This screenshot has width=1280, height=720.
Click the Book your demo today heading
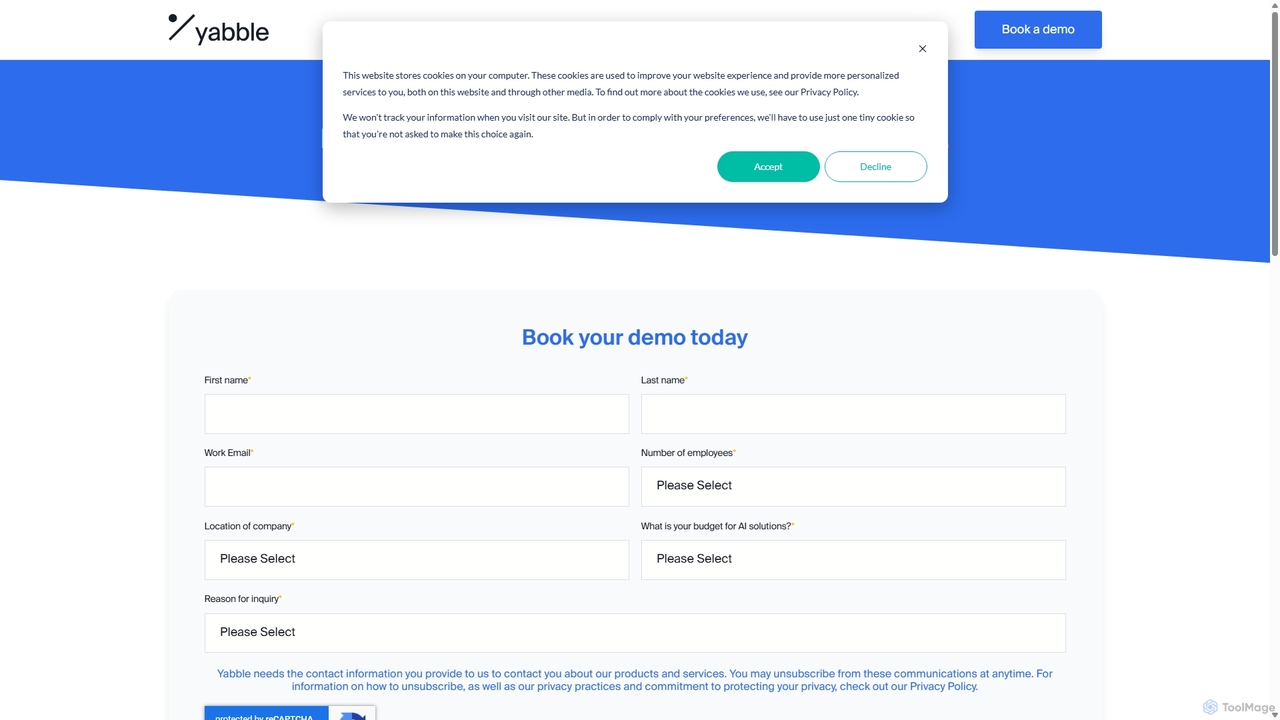(x=635, y=337)
